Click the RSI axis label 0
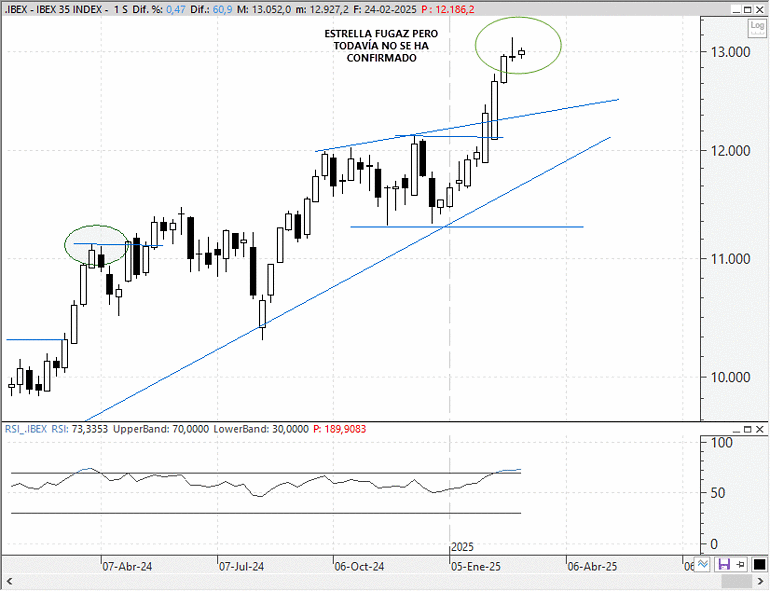This screenshot has height=591, width=770. (x=714, y=544)
